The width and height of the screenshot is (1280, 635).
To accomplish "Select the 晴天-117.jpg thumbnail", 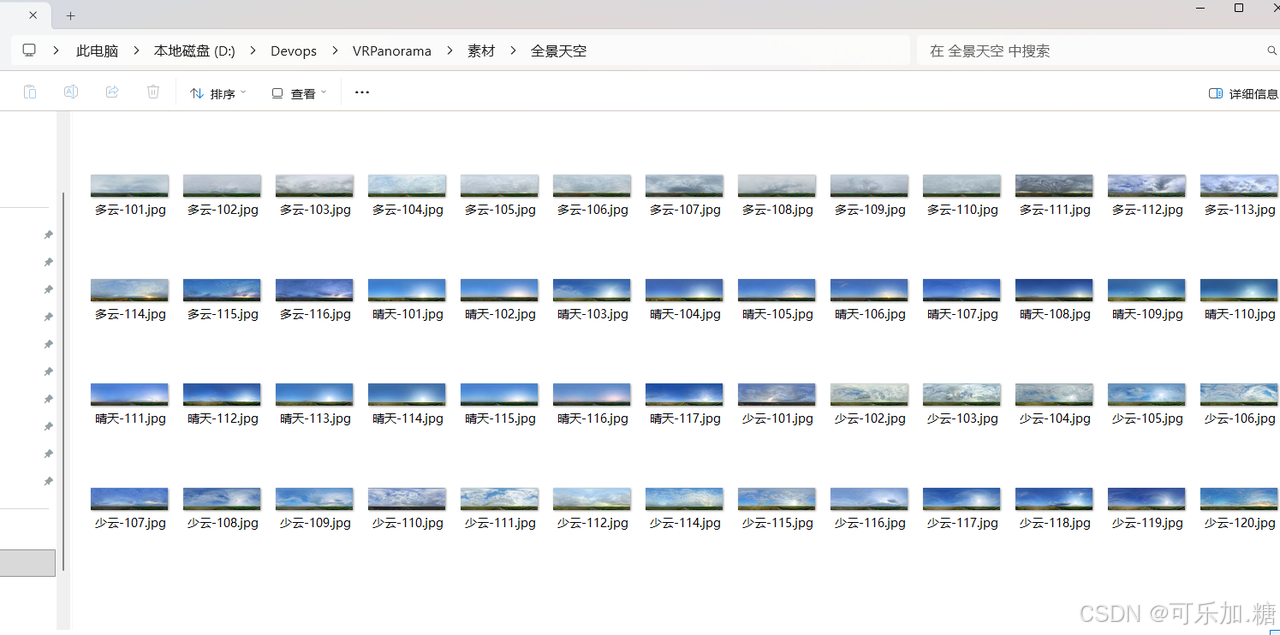I will click(685, 394).
